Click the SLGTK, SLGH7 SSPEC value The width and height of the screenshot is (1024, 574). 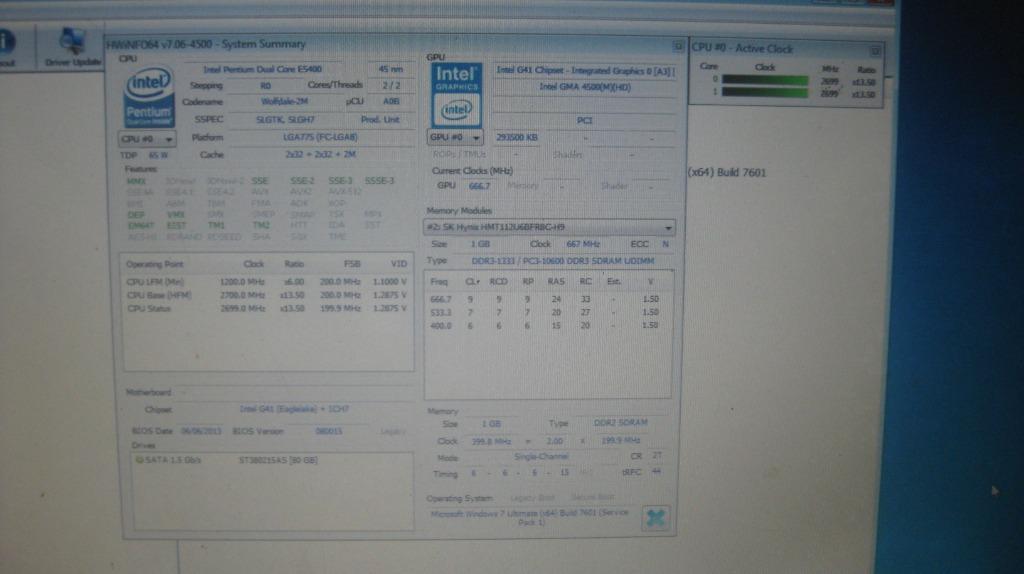(x=285, y=120)
